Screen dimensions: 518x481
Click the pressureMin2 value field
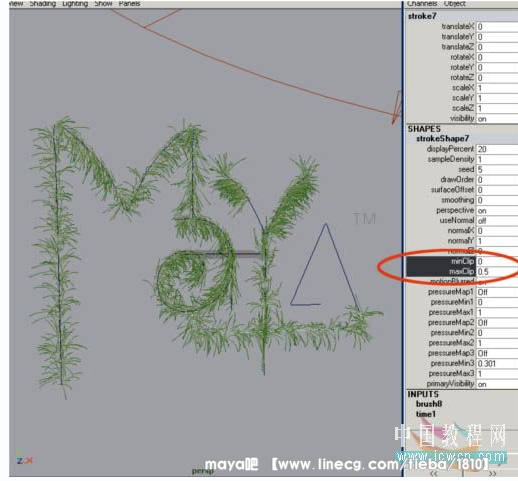(x=497, y=333)
